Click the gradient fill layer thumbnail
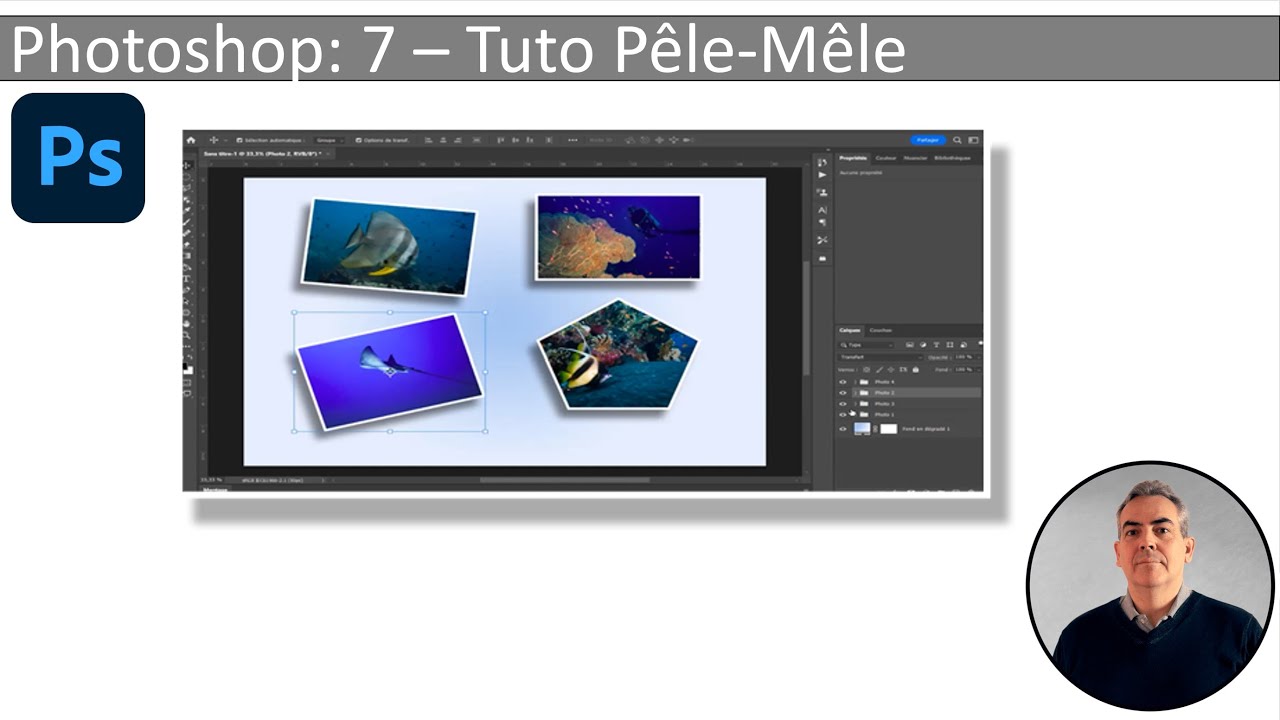The image size is (1280, 720). pos(862,429)
